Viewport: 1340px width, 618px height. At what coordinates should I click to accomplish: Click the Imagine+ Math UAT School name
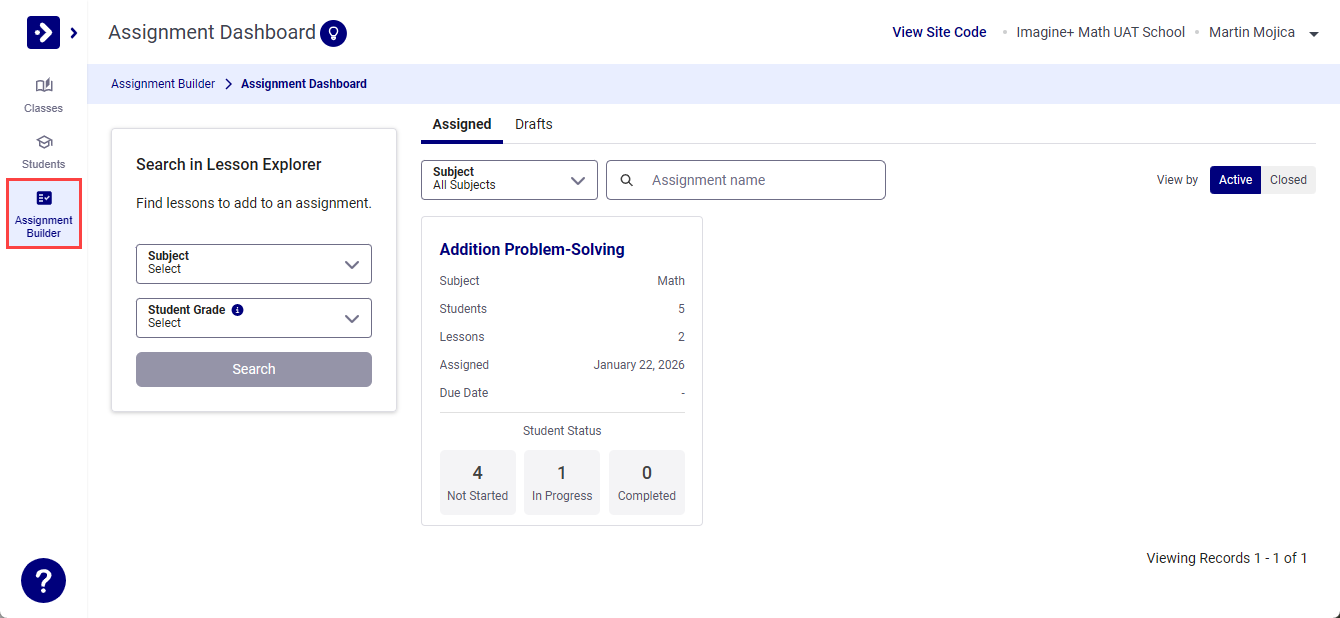[1100, 32]
